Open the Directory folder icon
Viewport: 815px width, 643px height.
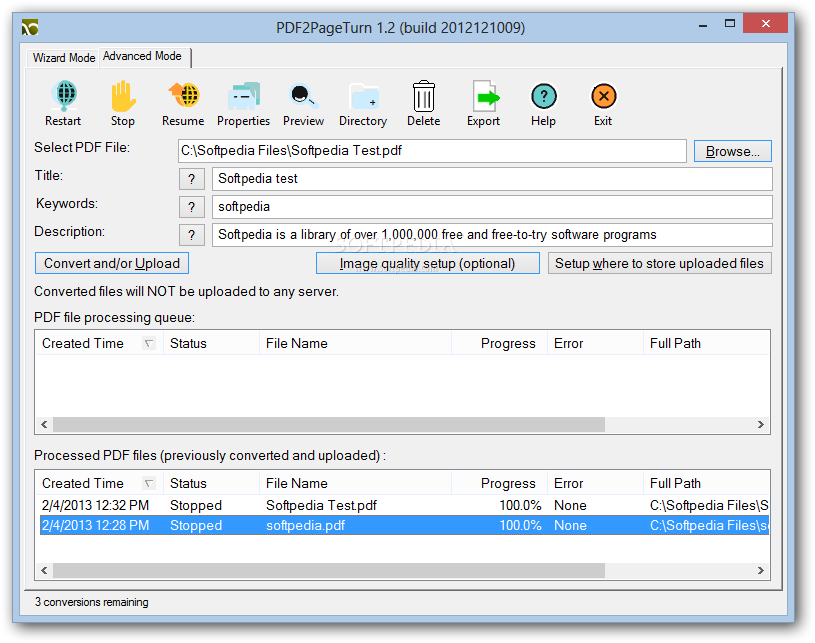[x=363, y=96]
